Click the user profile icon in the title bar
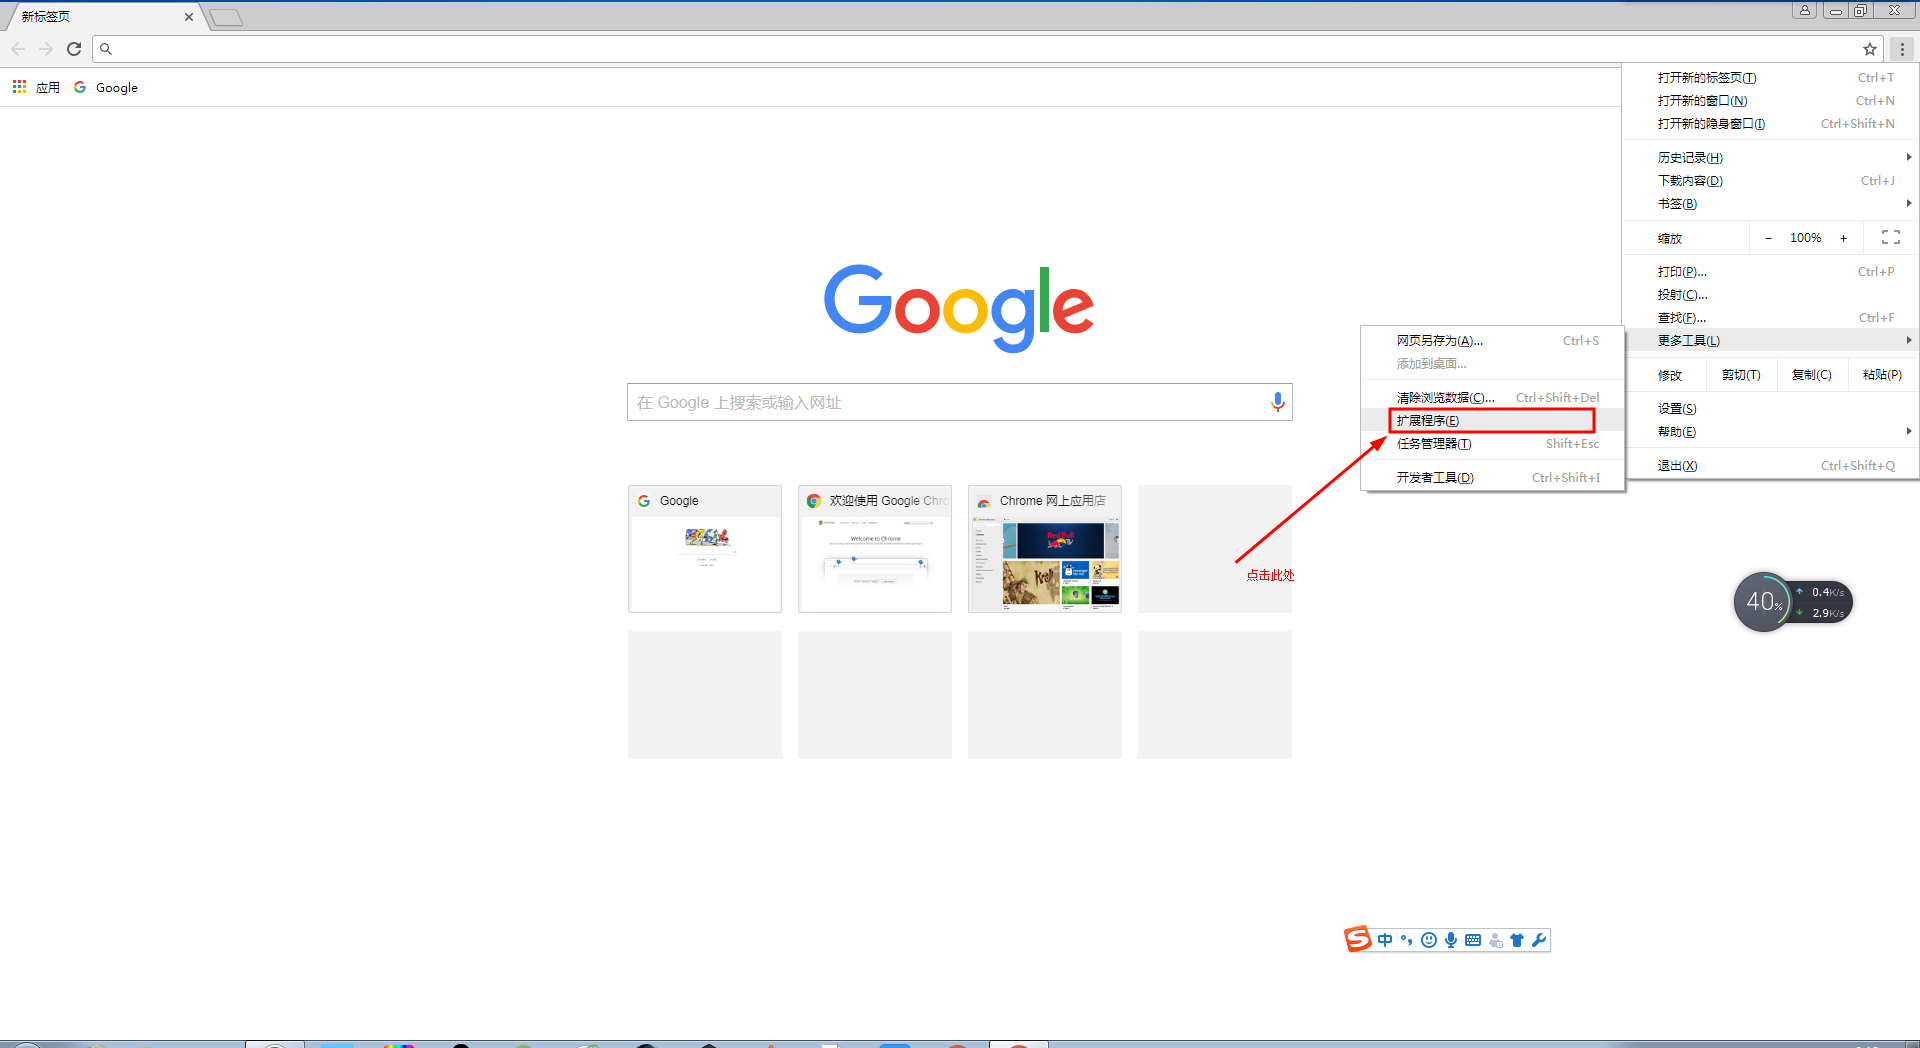1920x1048 pixels. coord(1805,11)
